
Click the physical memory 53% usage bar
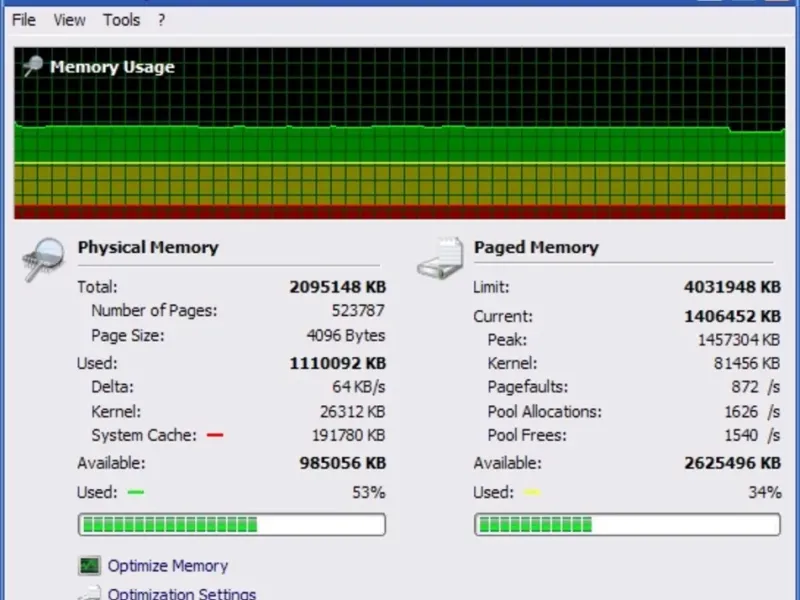(x=232, y=524)
